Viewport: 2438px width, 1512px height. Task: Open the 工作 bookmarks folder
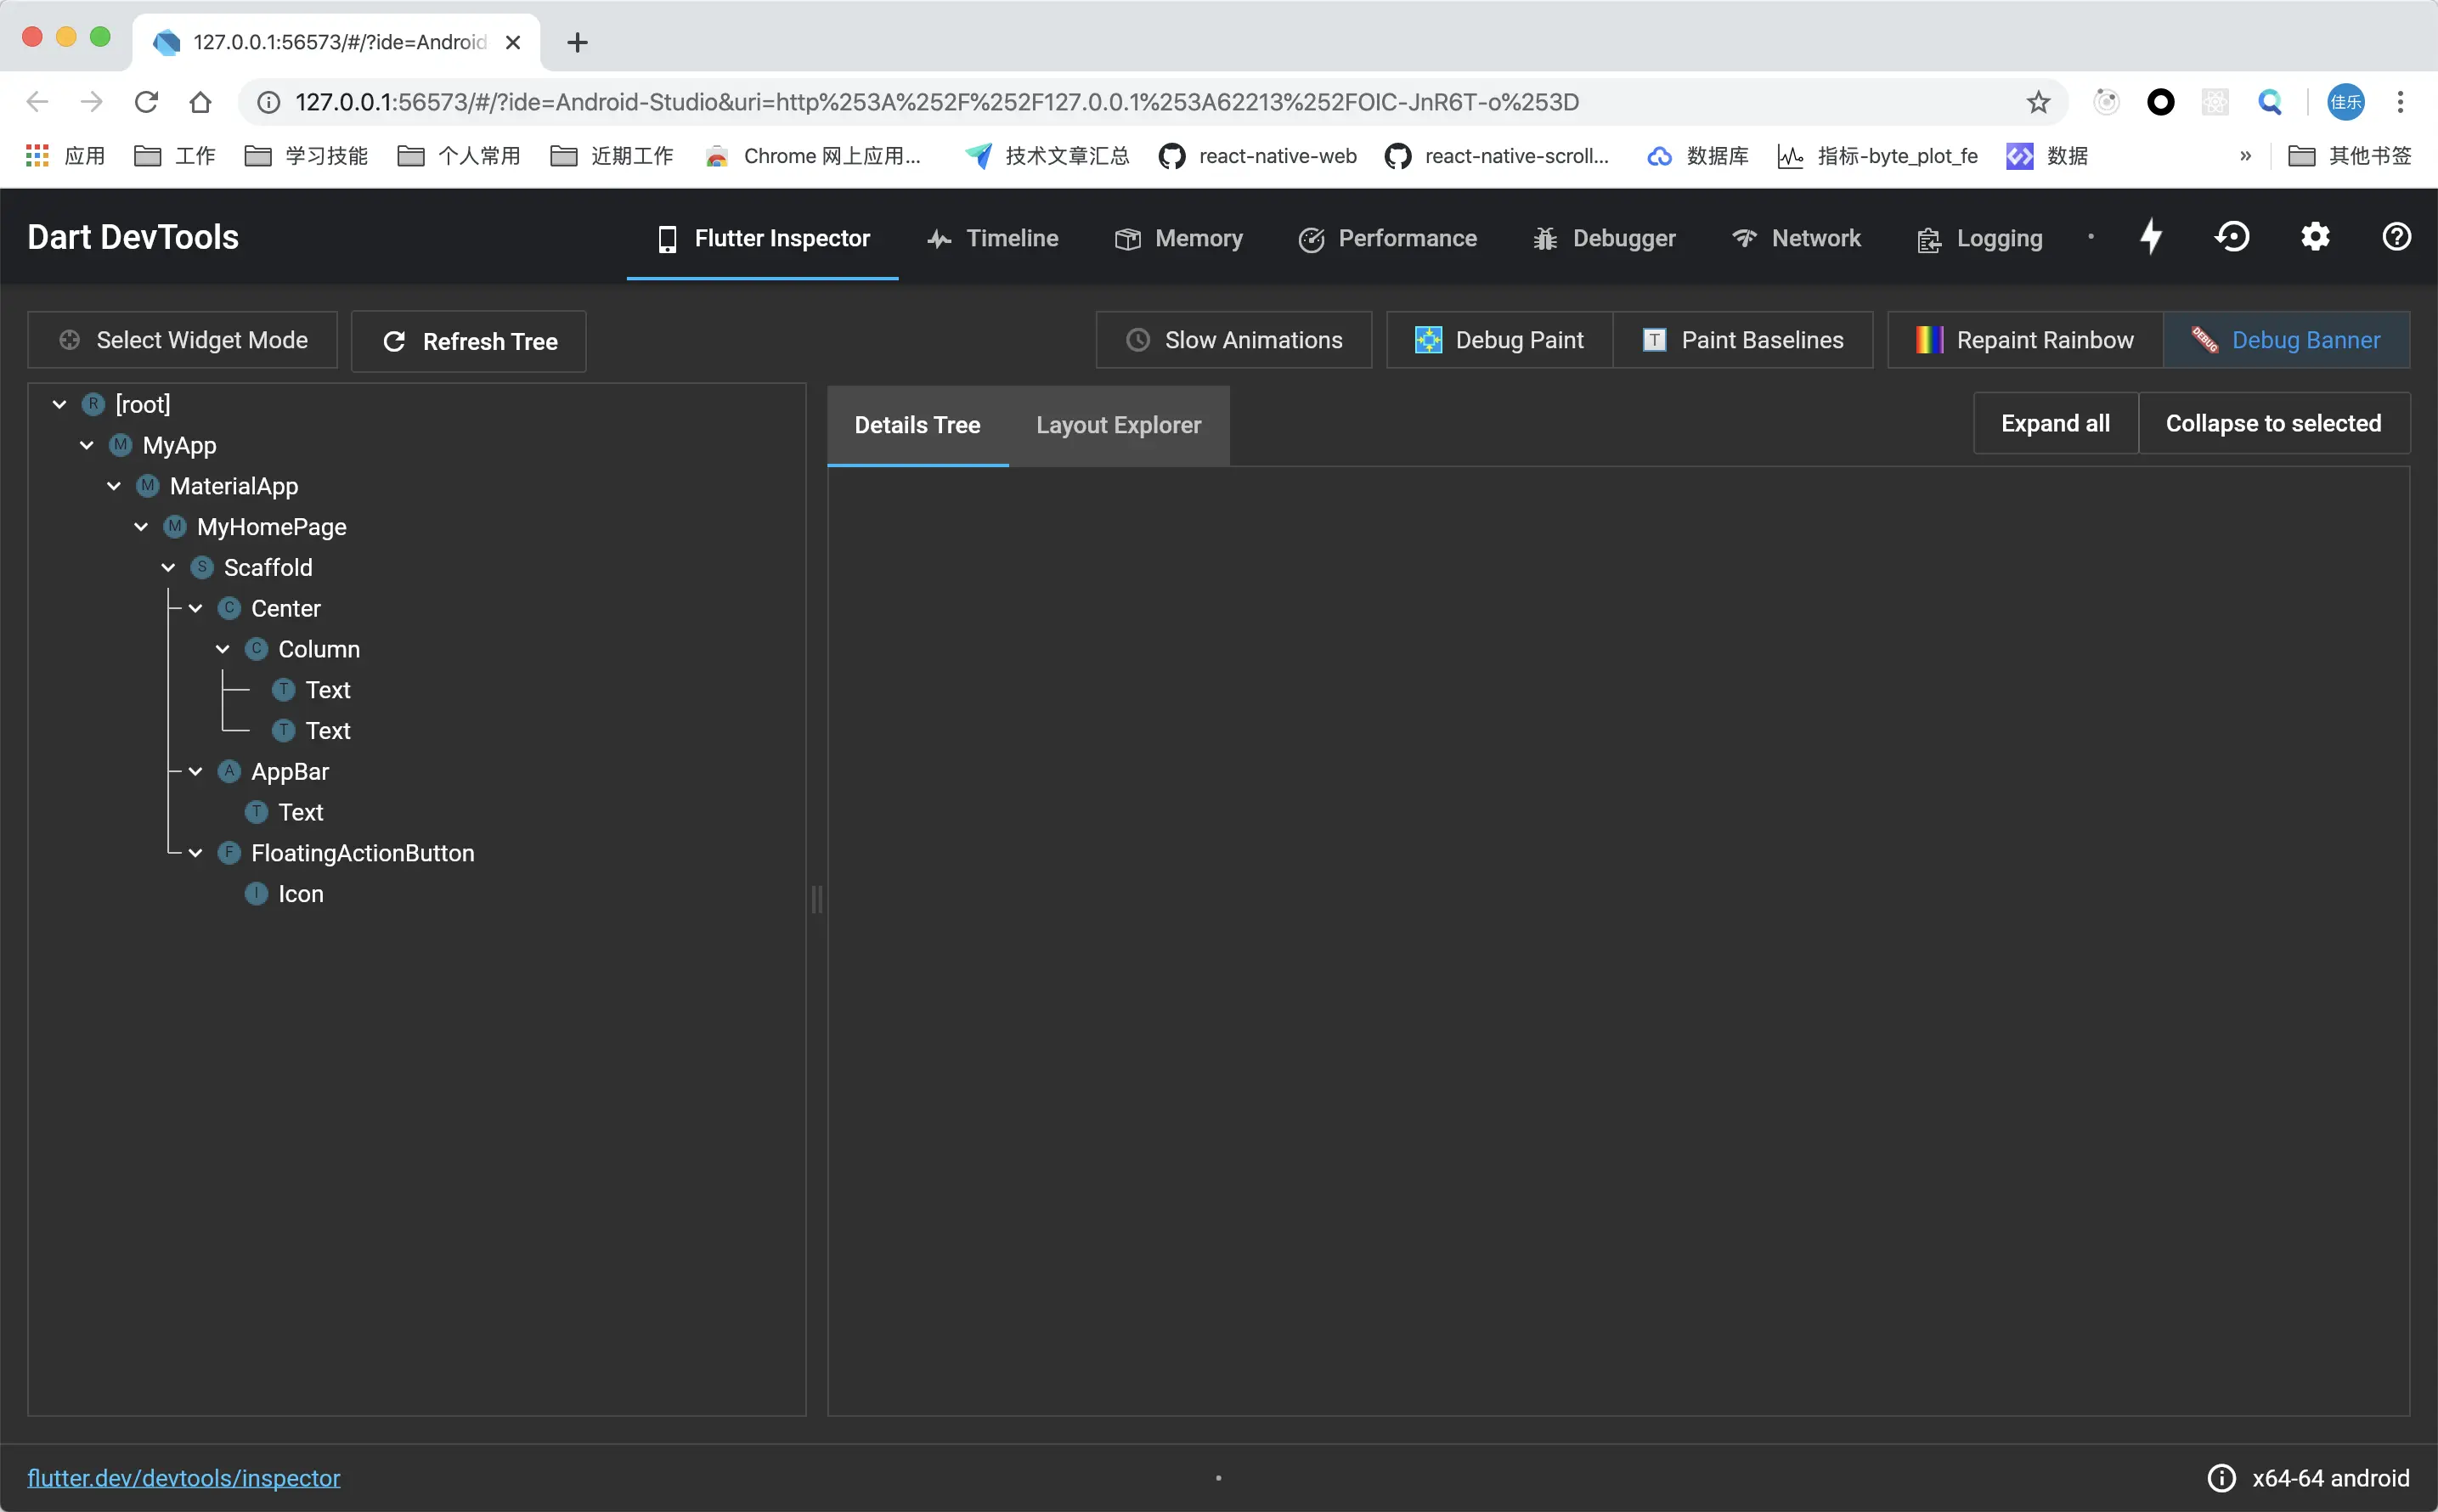[175, 156]
